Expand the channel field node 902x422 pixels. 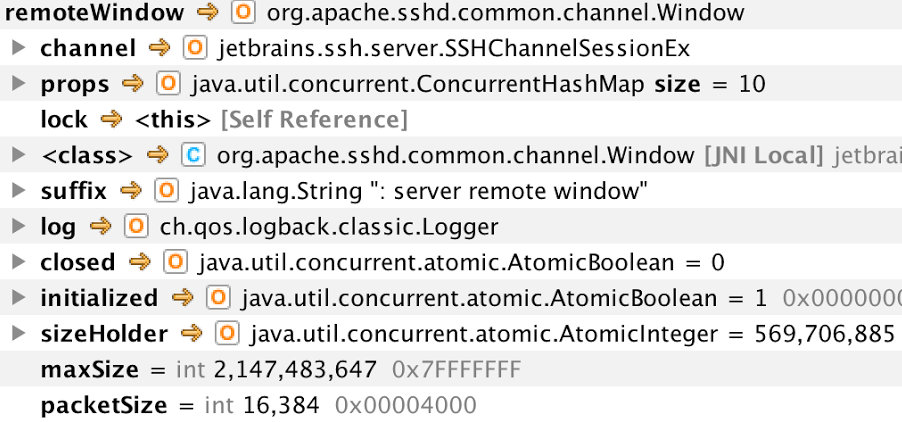[x=18, y=48]
